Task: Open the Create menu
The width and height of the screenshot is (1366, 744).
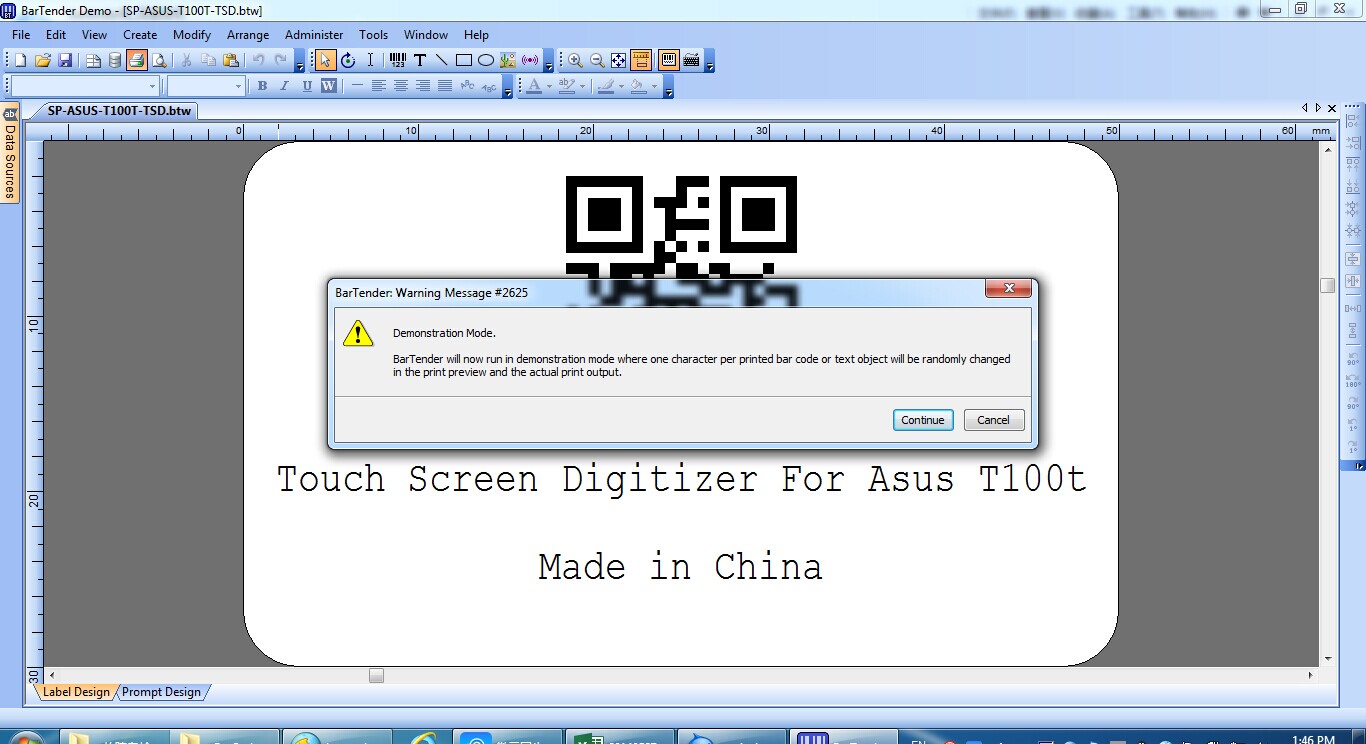Action: pyautogui.click(x=140, y=35)
